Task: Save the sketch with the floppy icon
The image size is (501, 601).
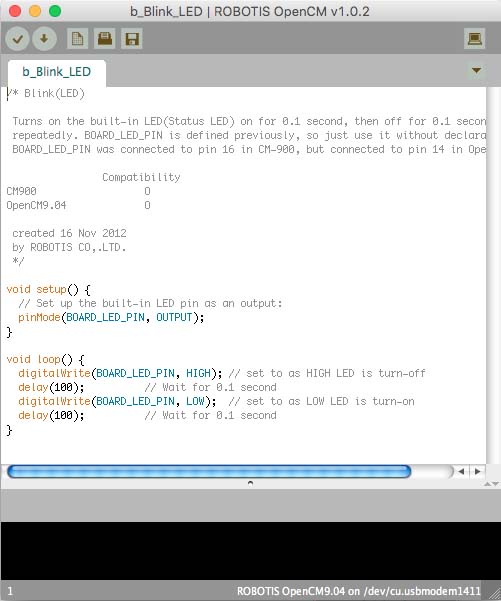Action: click(x=132, y=39)
